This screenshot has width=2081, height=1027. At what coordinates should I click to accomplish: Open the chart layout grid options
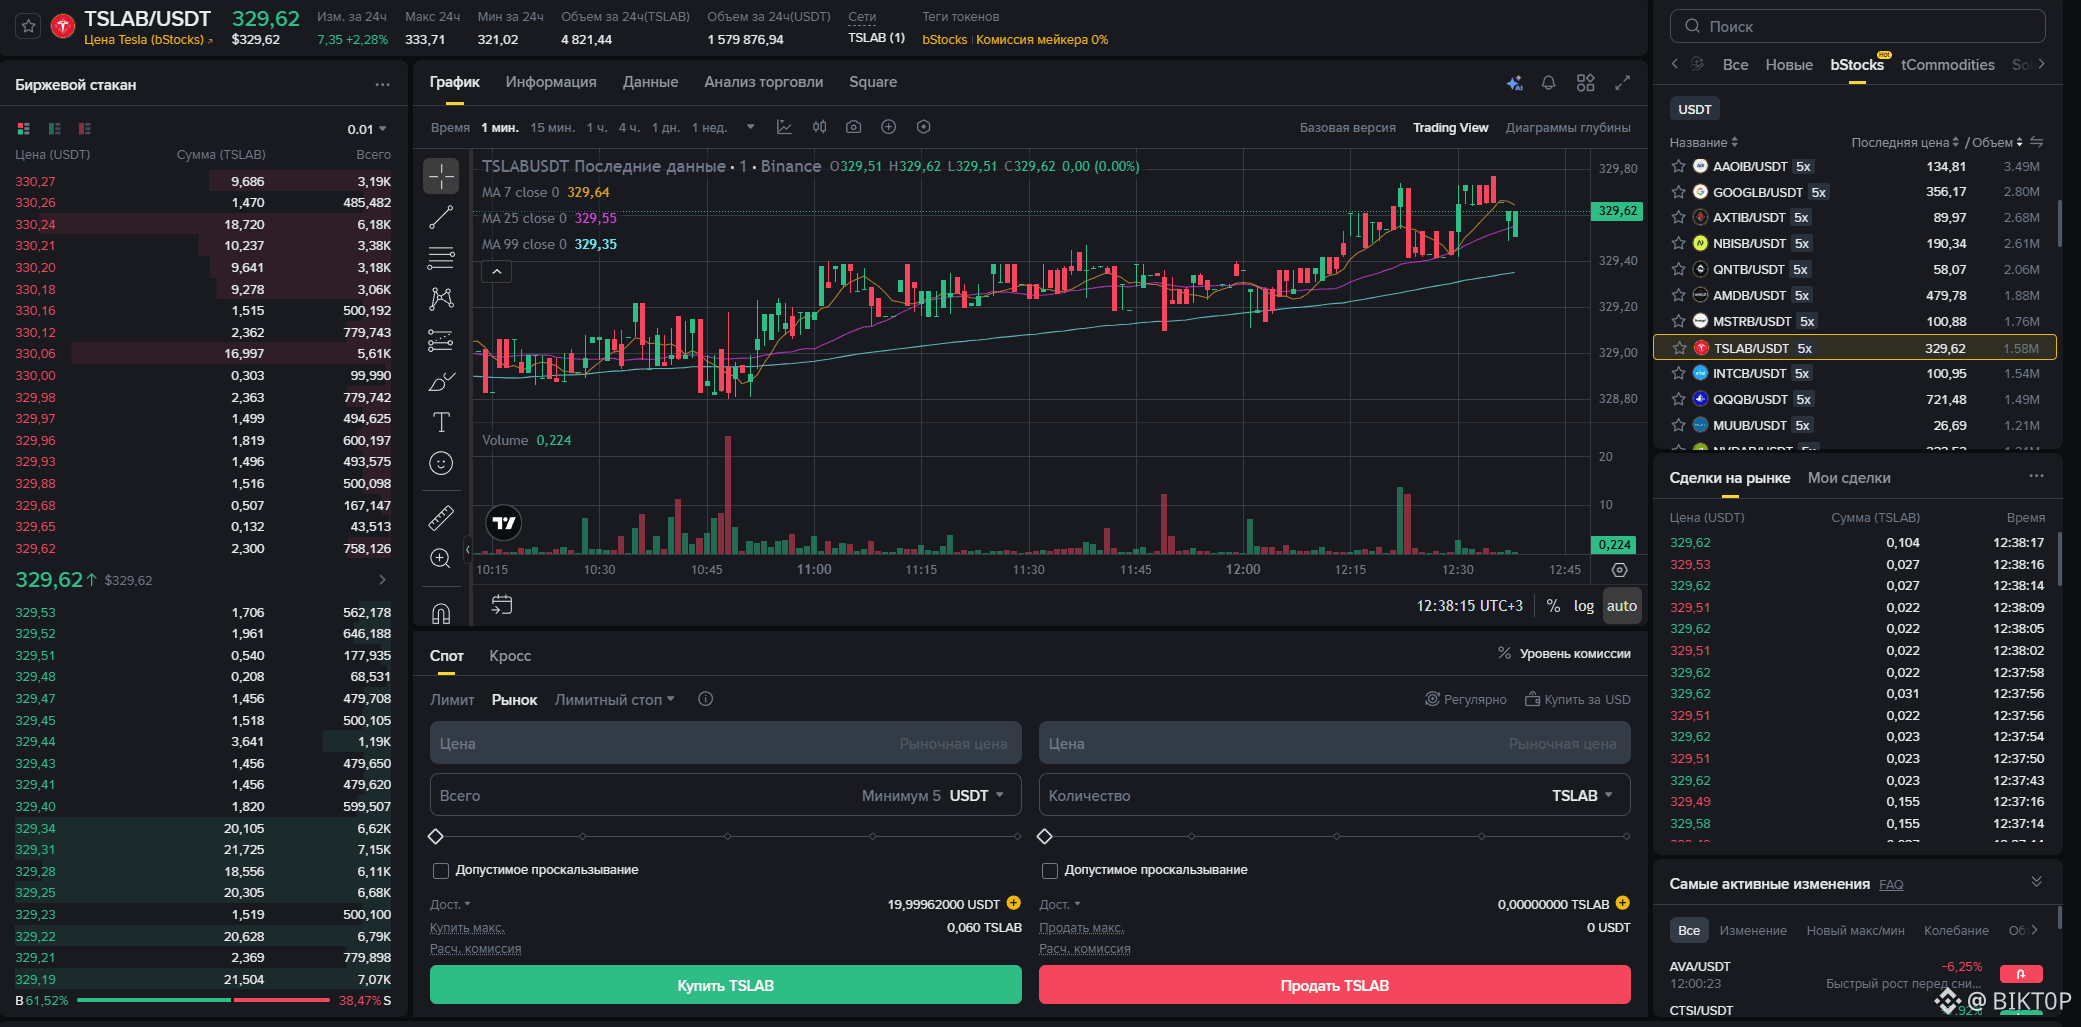pos(1586,83)
